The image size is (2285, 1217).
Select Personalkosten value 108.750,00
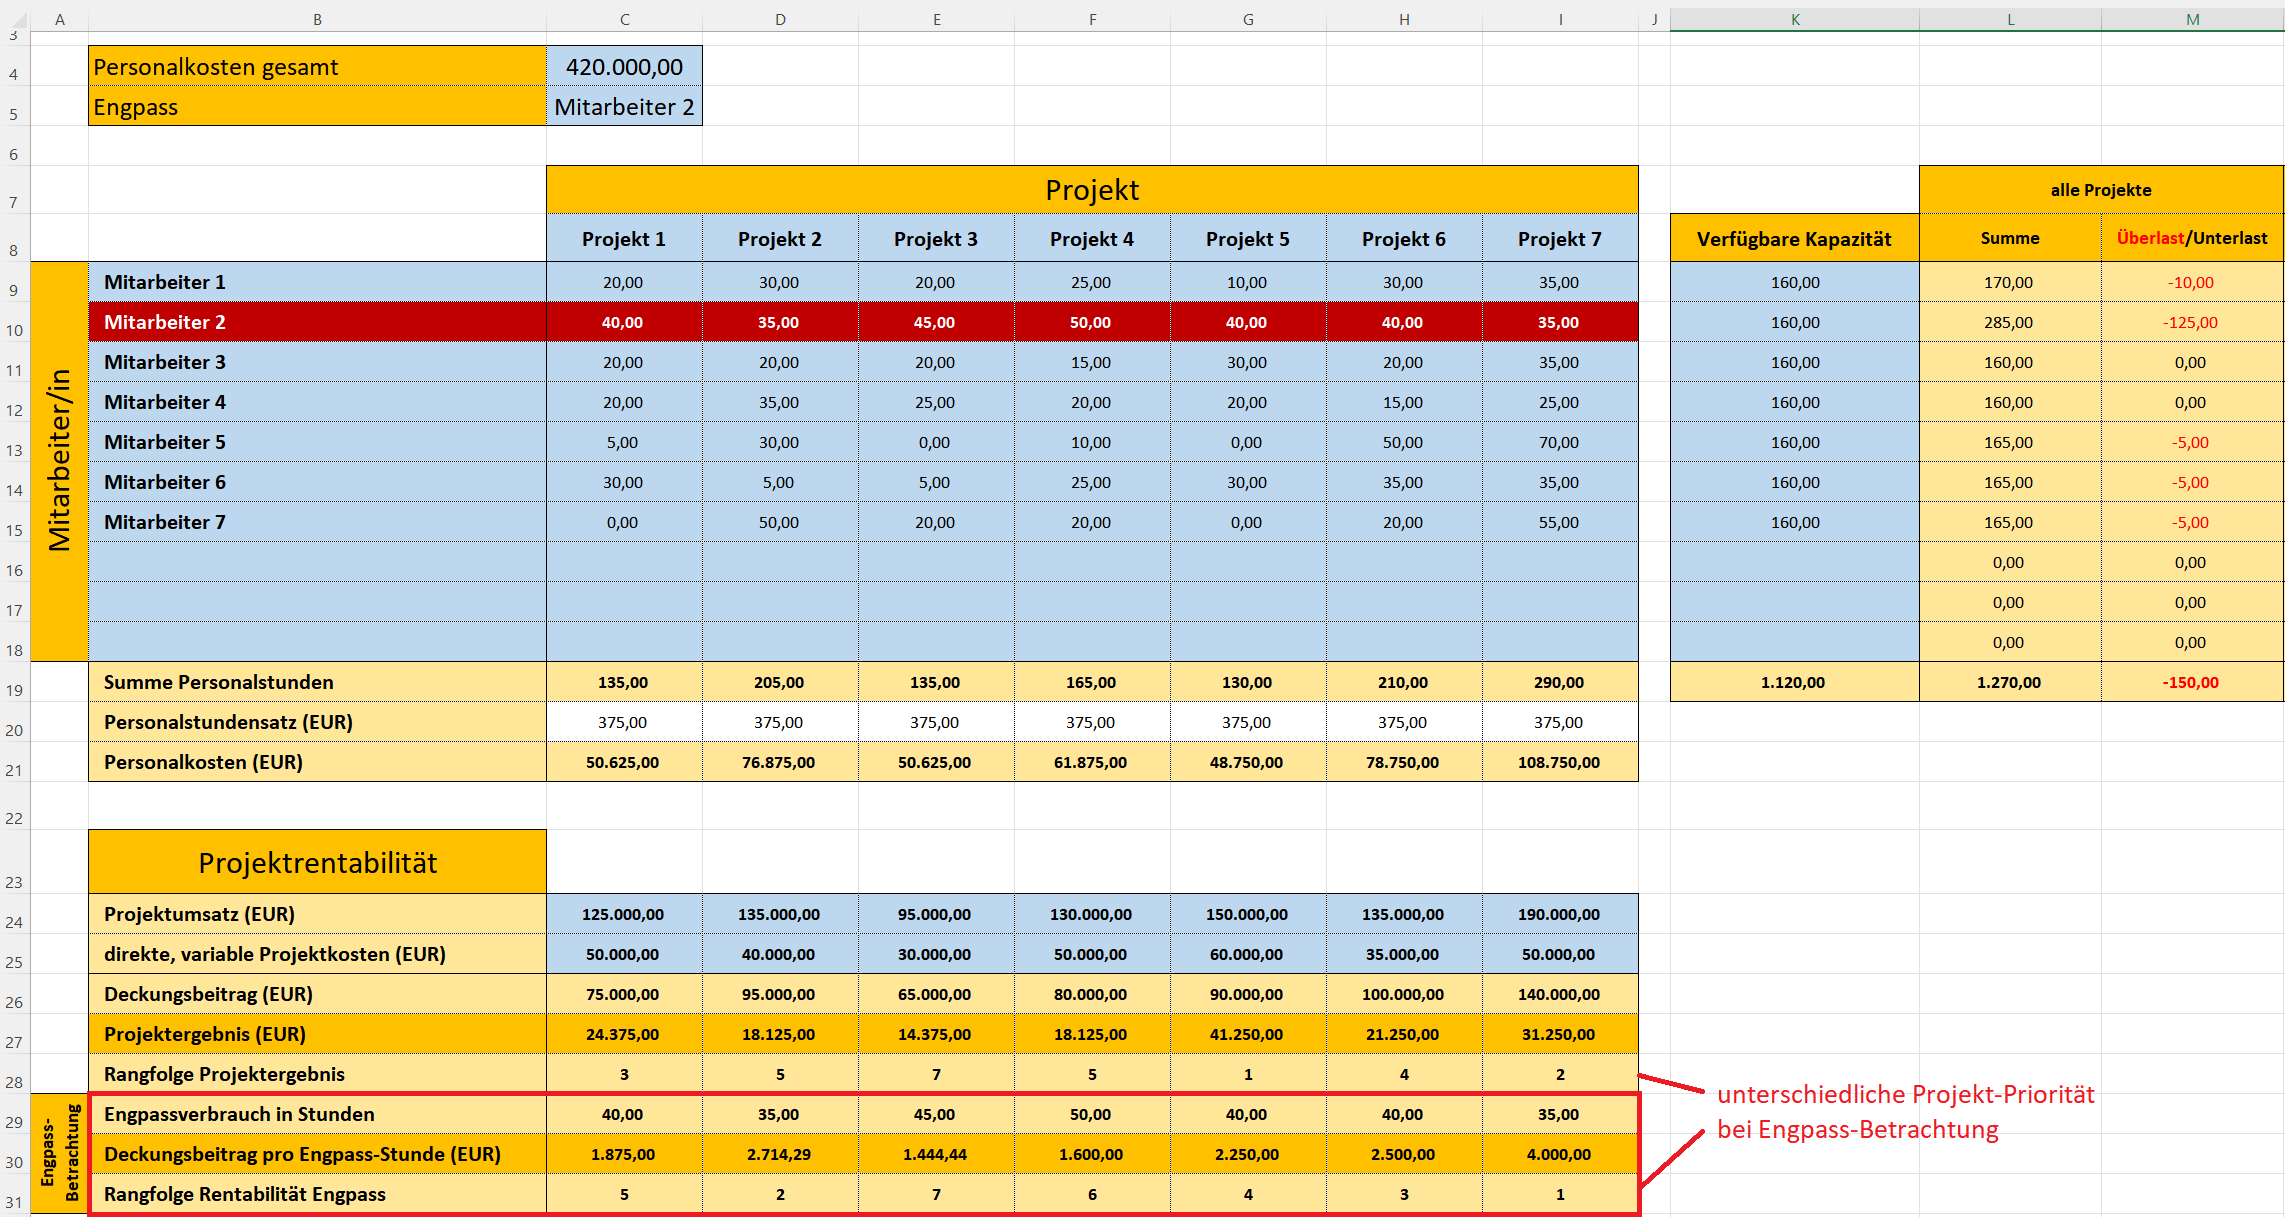coord(1560,762)
